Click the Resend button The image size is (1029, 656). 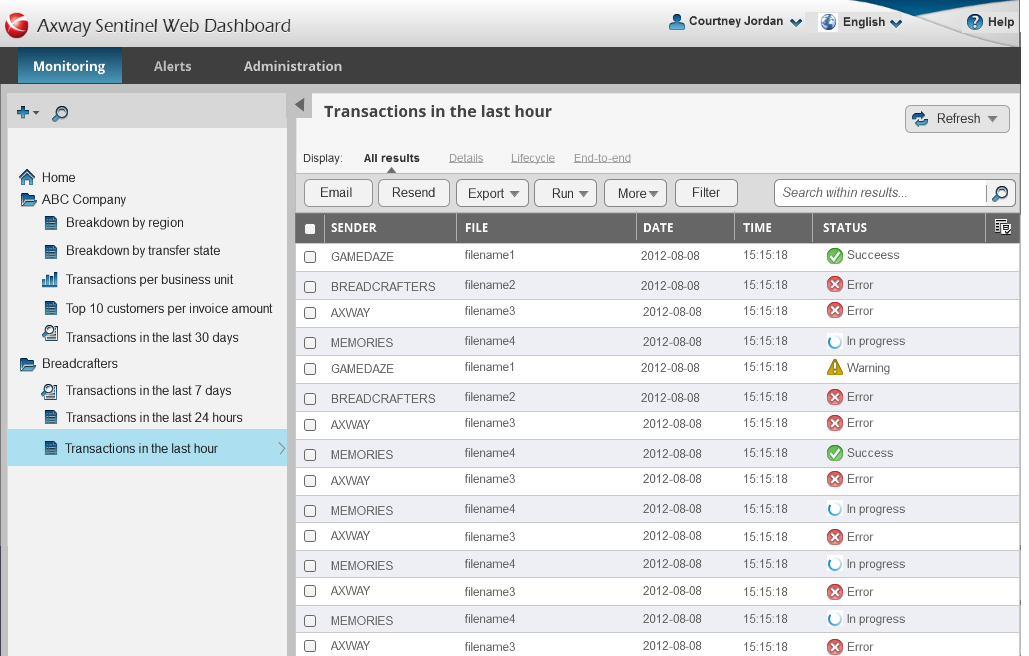pos(413,193)
